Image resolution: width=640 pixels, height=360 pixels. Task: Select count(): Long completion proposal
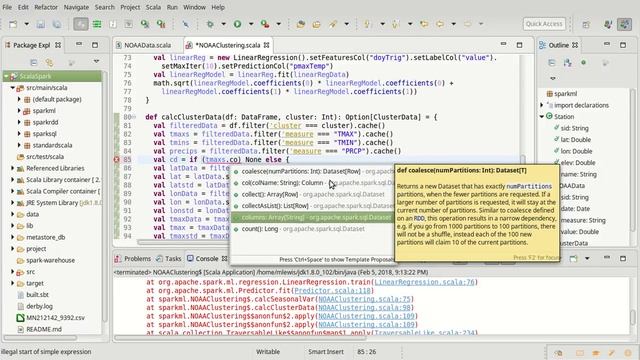pyautogui.click(x=313, y=229)
